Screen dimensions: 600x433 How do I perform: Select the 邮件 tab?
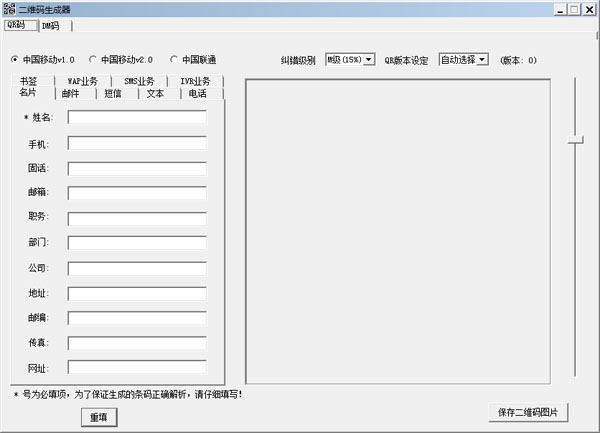(x=75, y=94)
